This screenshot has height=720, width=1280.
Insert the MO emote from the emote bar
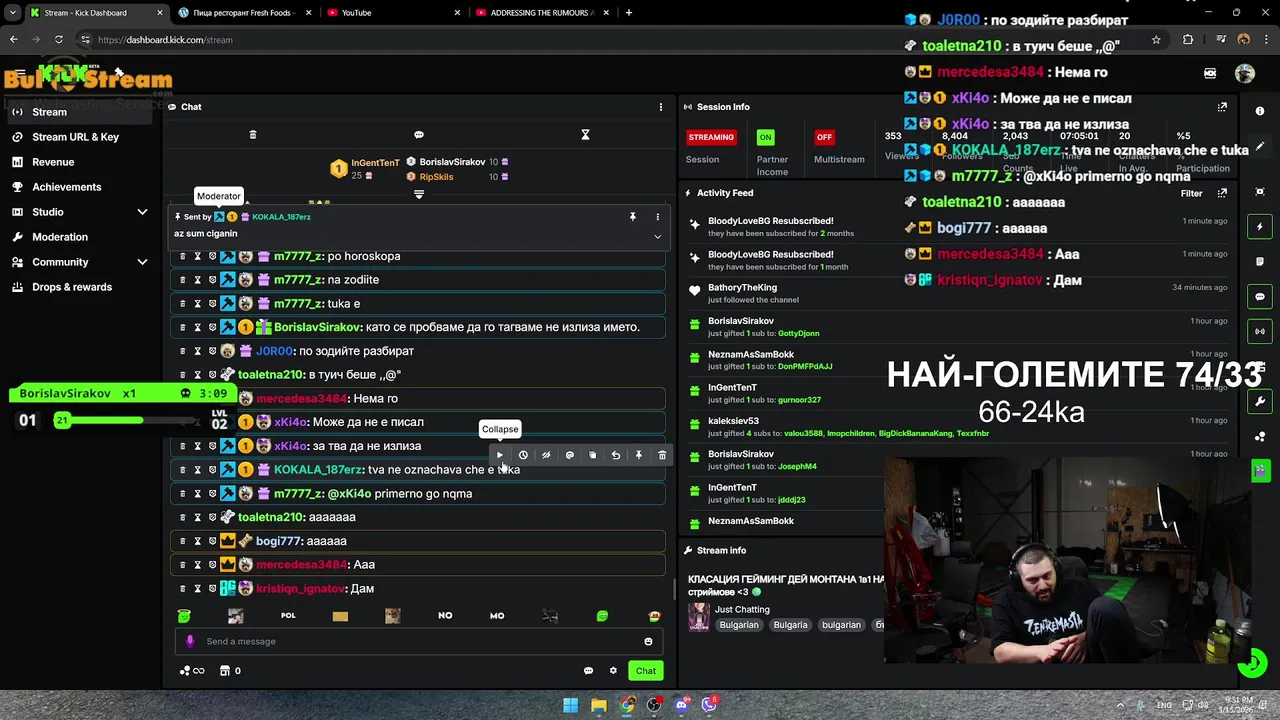497,616
